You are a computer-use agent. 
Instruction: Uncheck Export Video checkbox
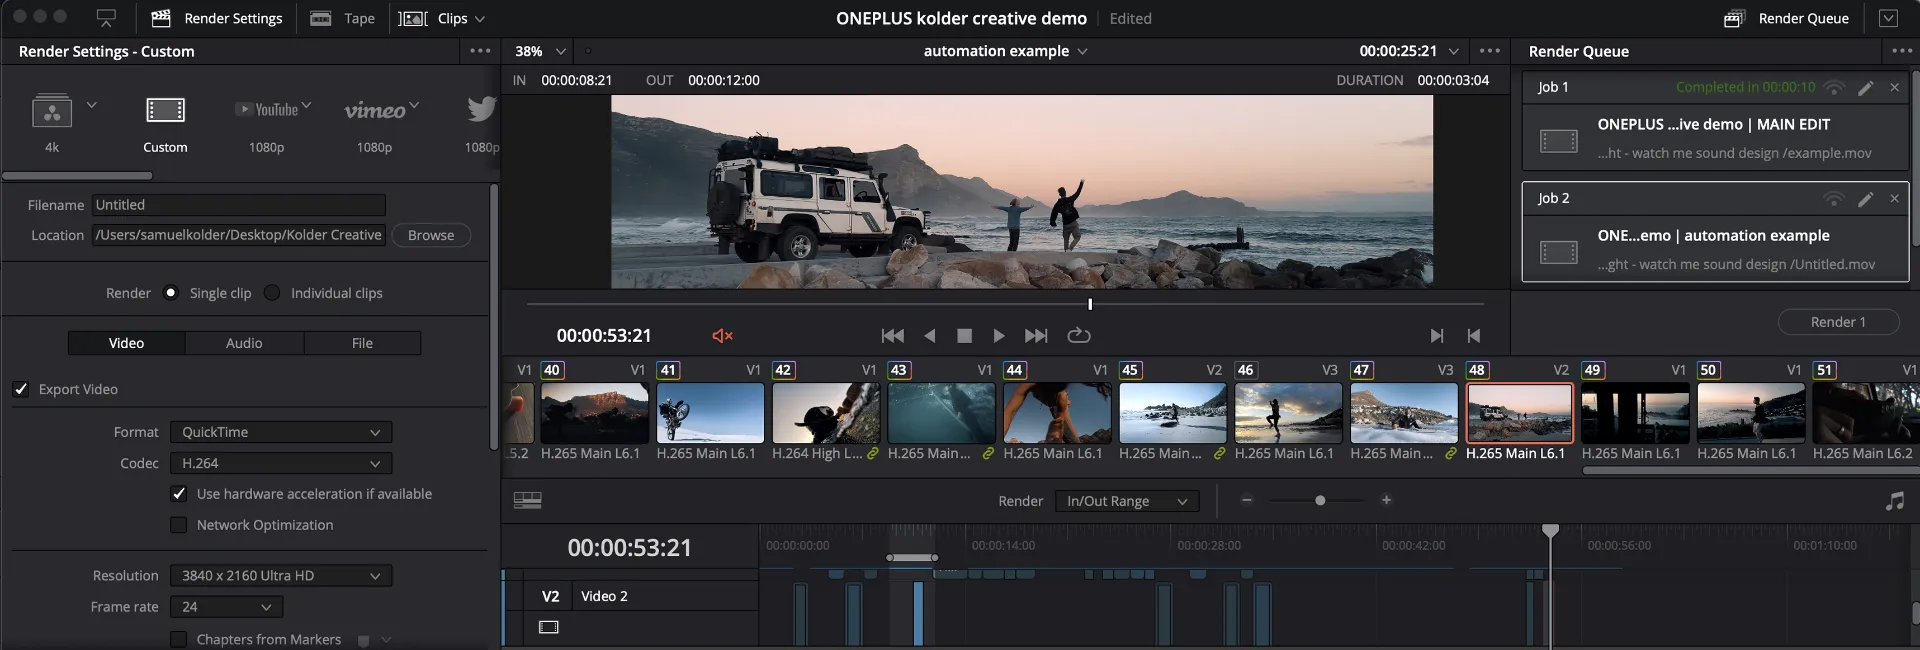[x=21, y=389]
